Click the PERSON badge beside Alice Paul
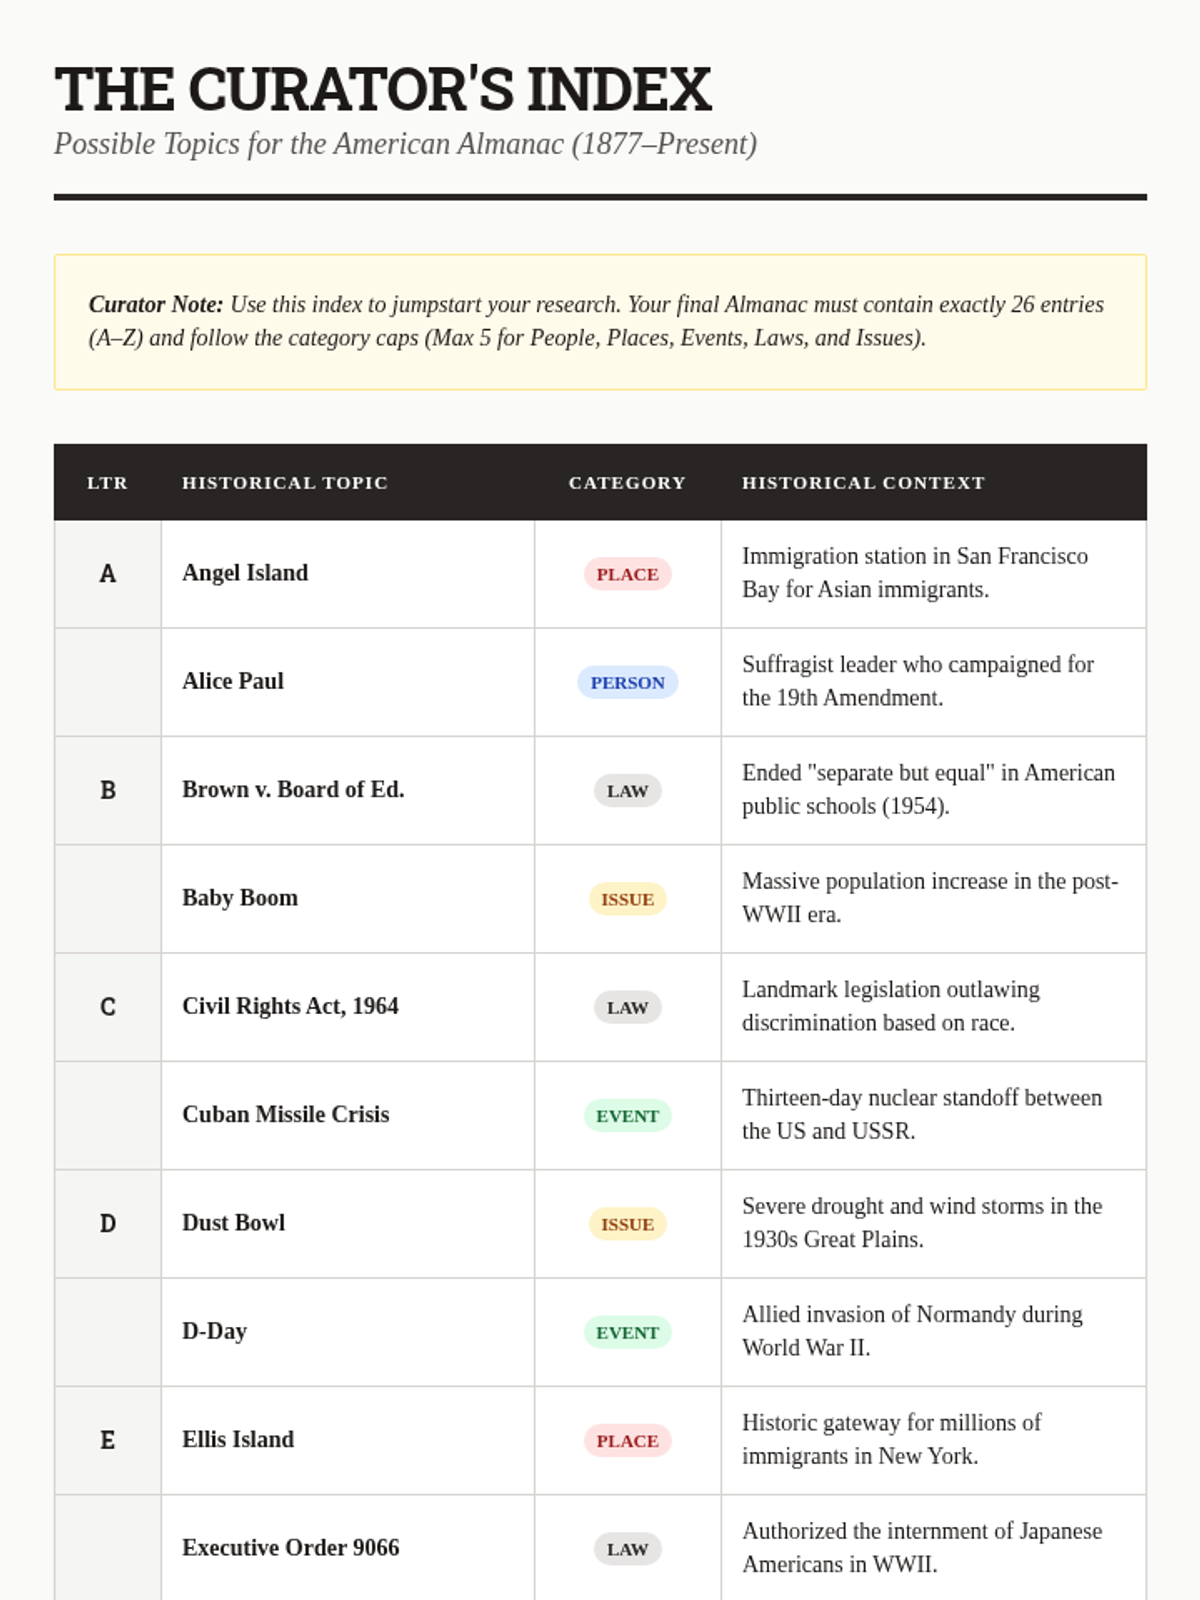 pos(627,682)
